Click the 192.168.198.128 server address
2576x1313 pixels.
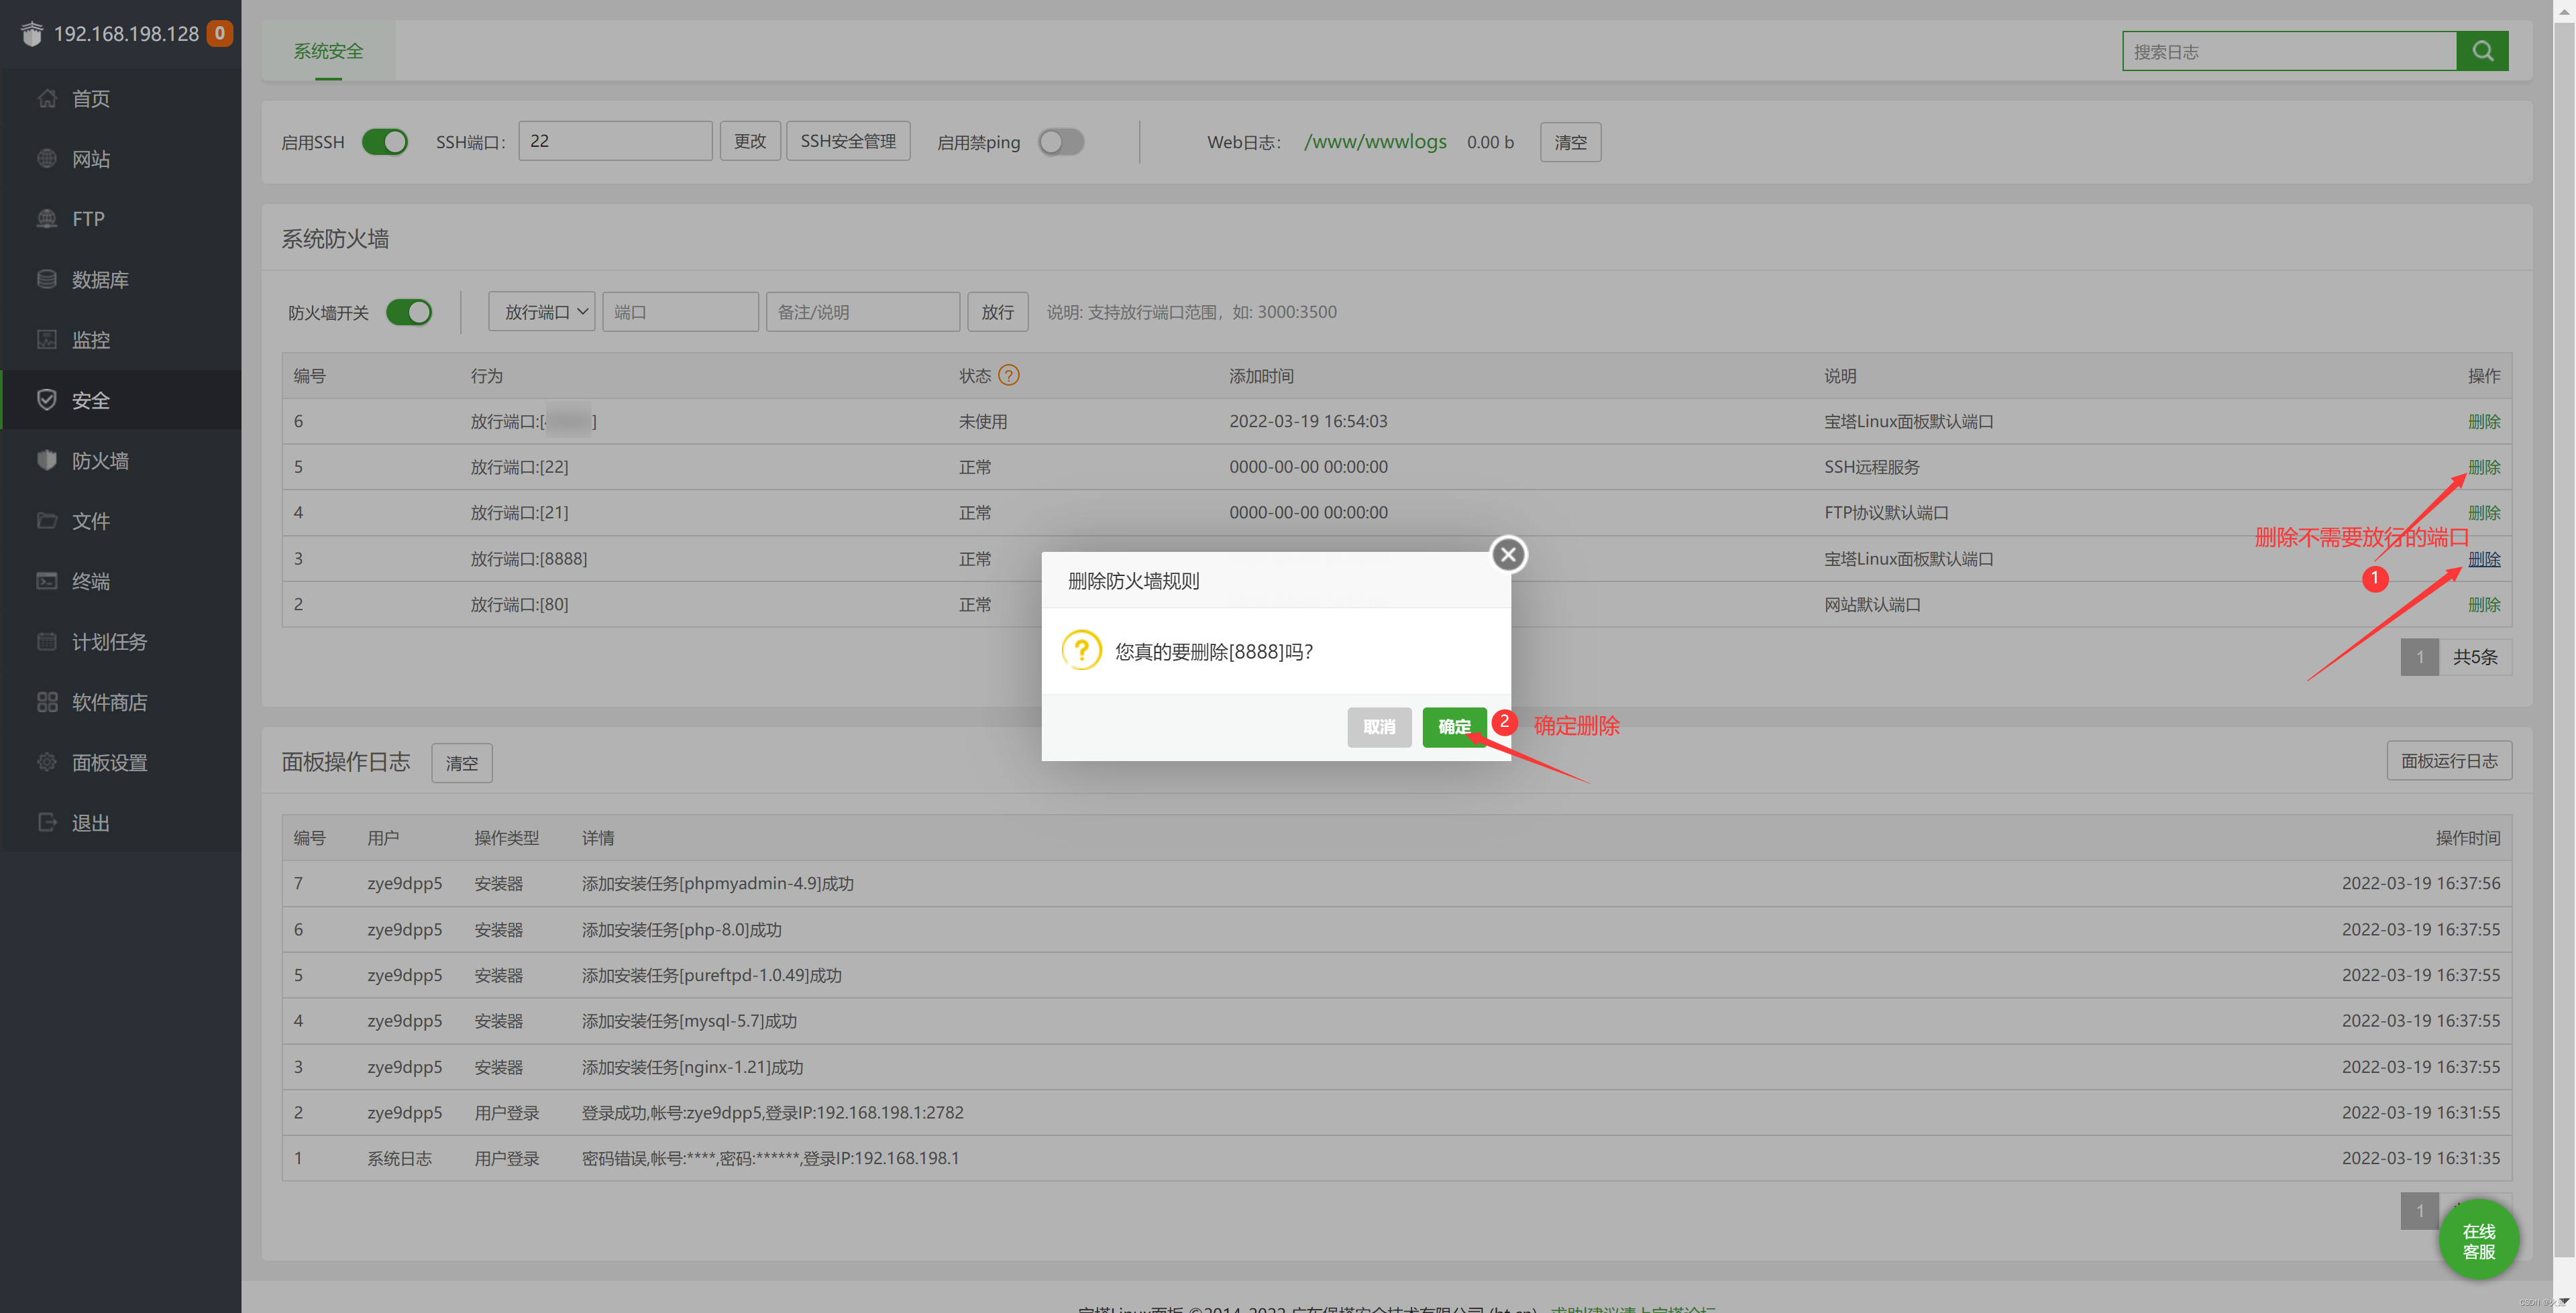pyautogui.click(x=126, y=34)
